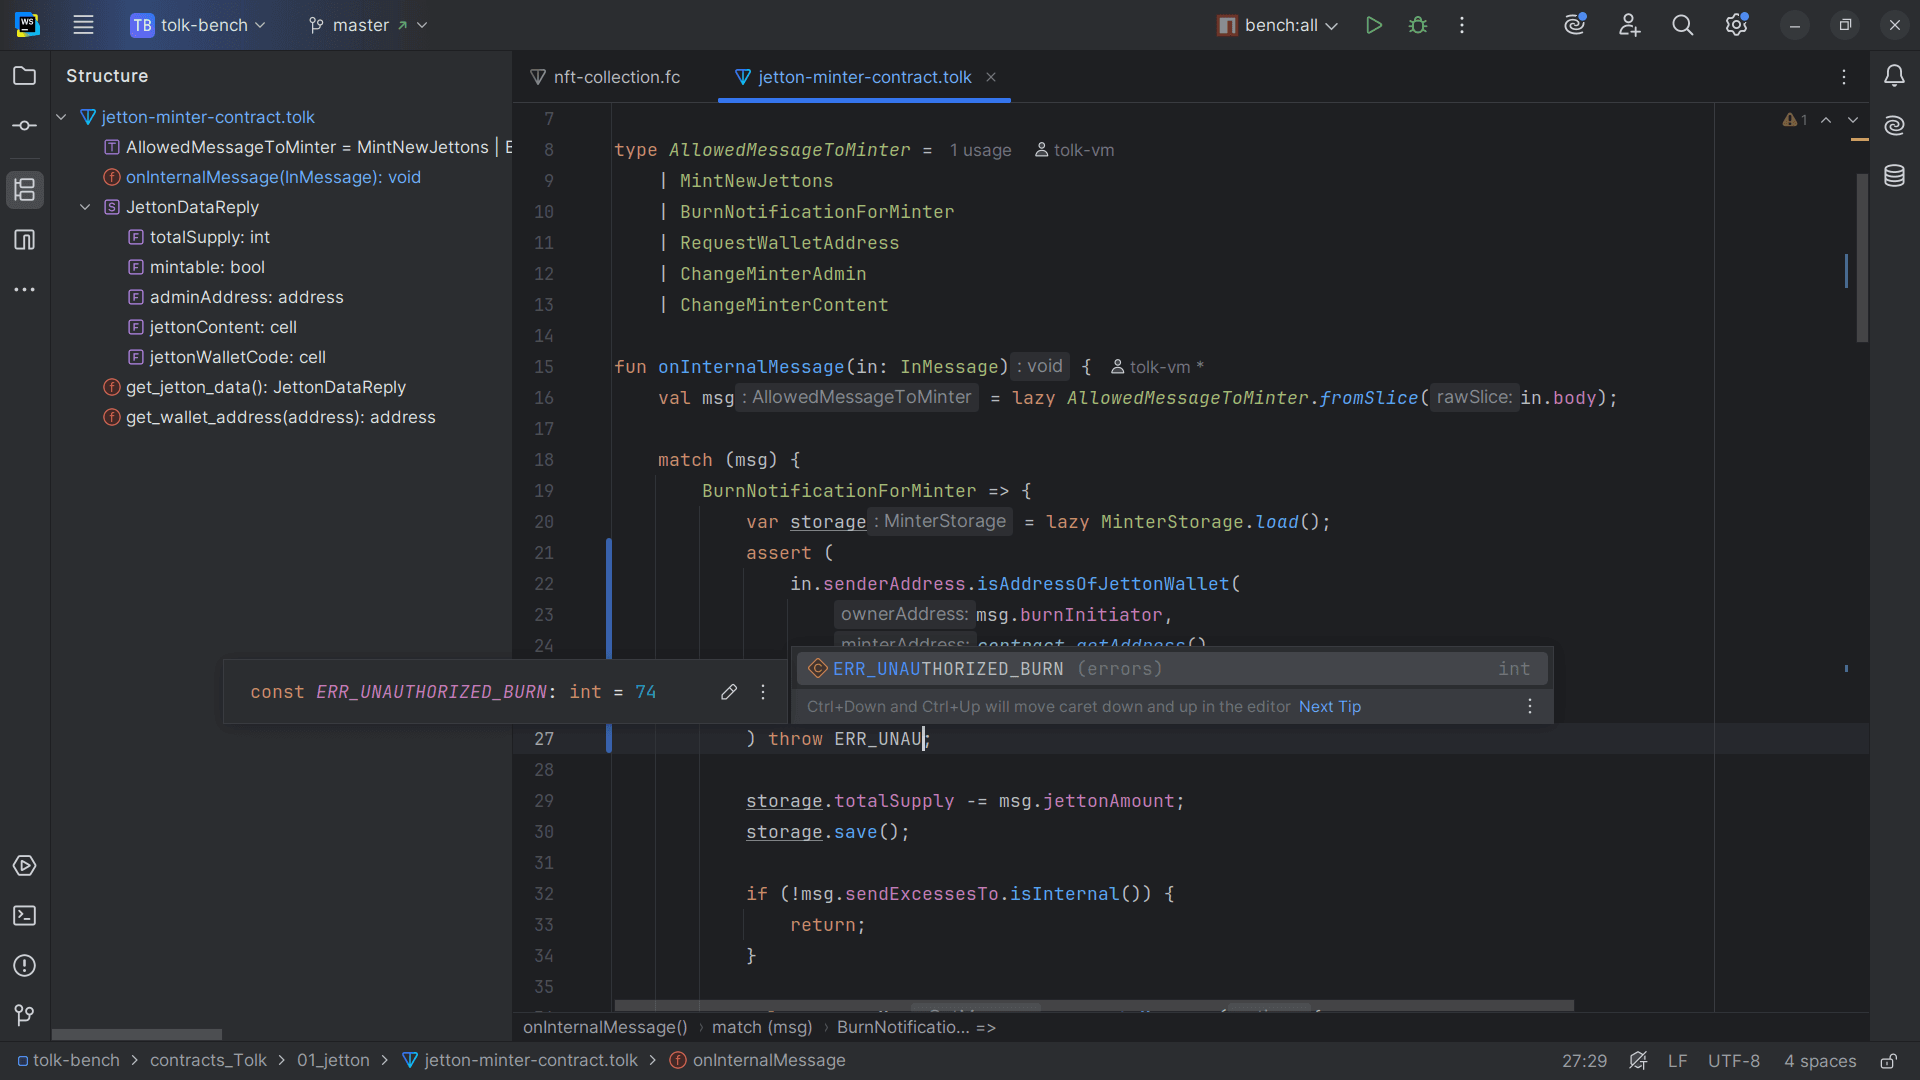Toggle the status bar AI completion icon

click(1638, 1061)
